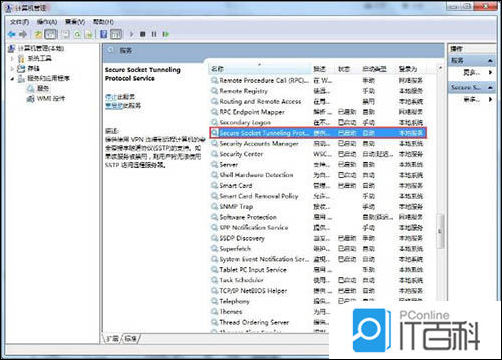Expand the 系统工具 tree node arrow
This screenshot has height=360, width=502.
[x=12, y=59]
